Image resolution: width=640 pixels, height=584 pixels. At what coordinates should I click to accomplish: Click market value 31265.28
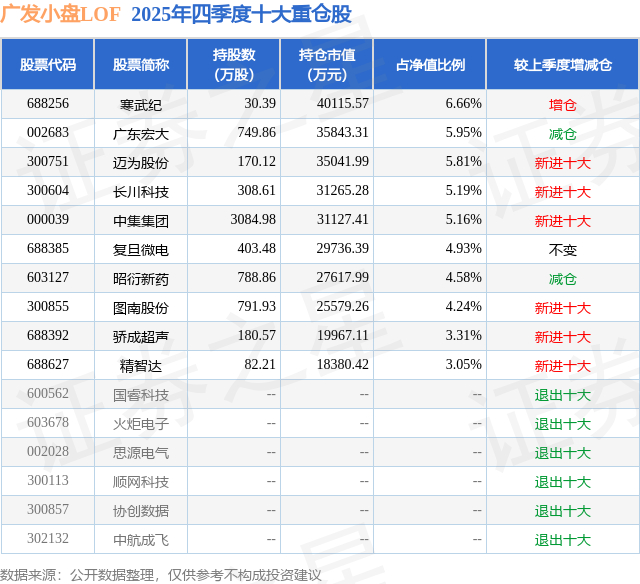pyautogui.click(x=342, y=191)
